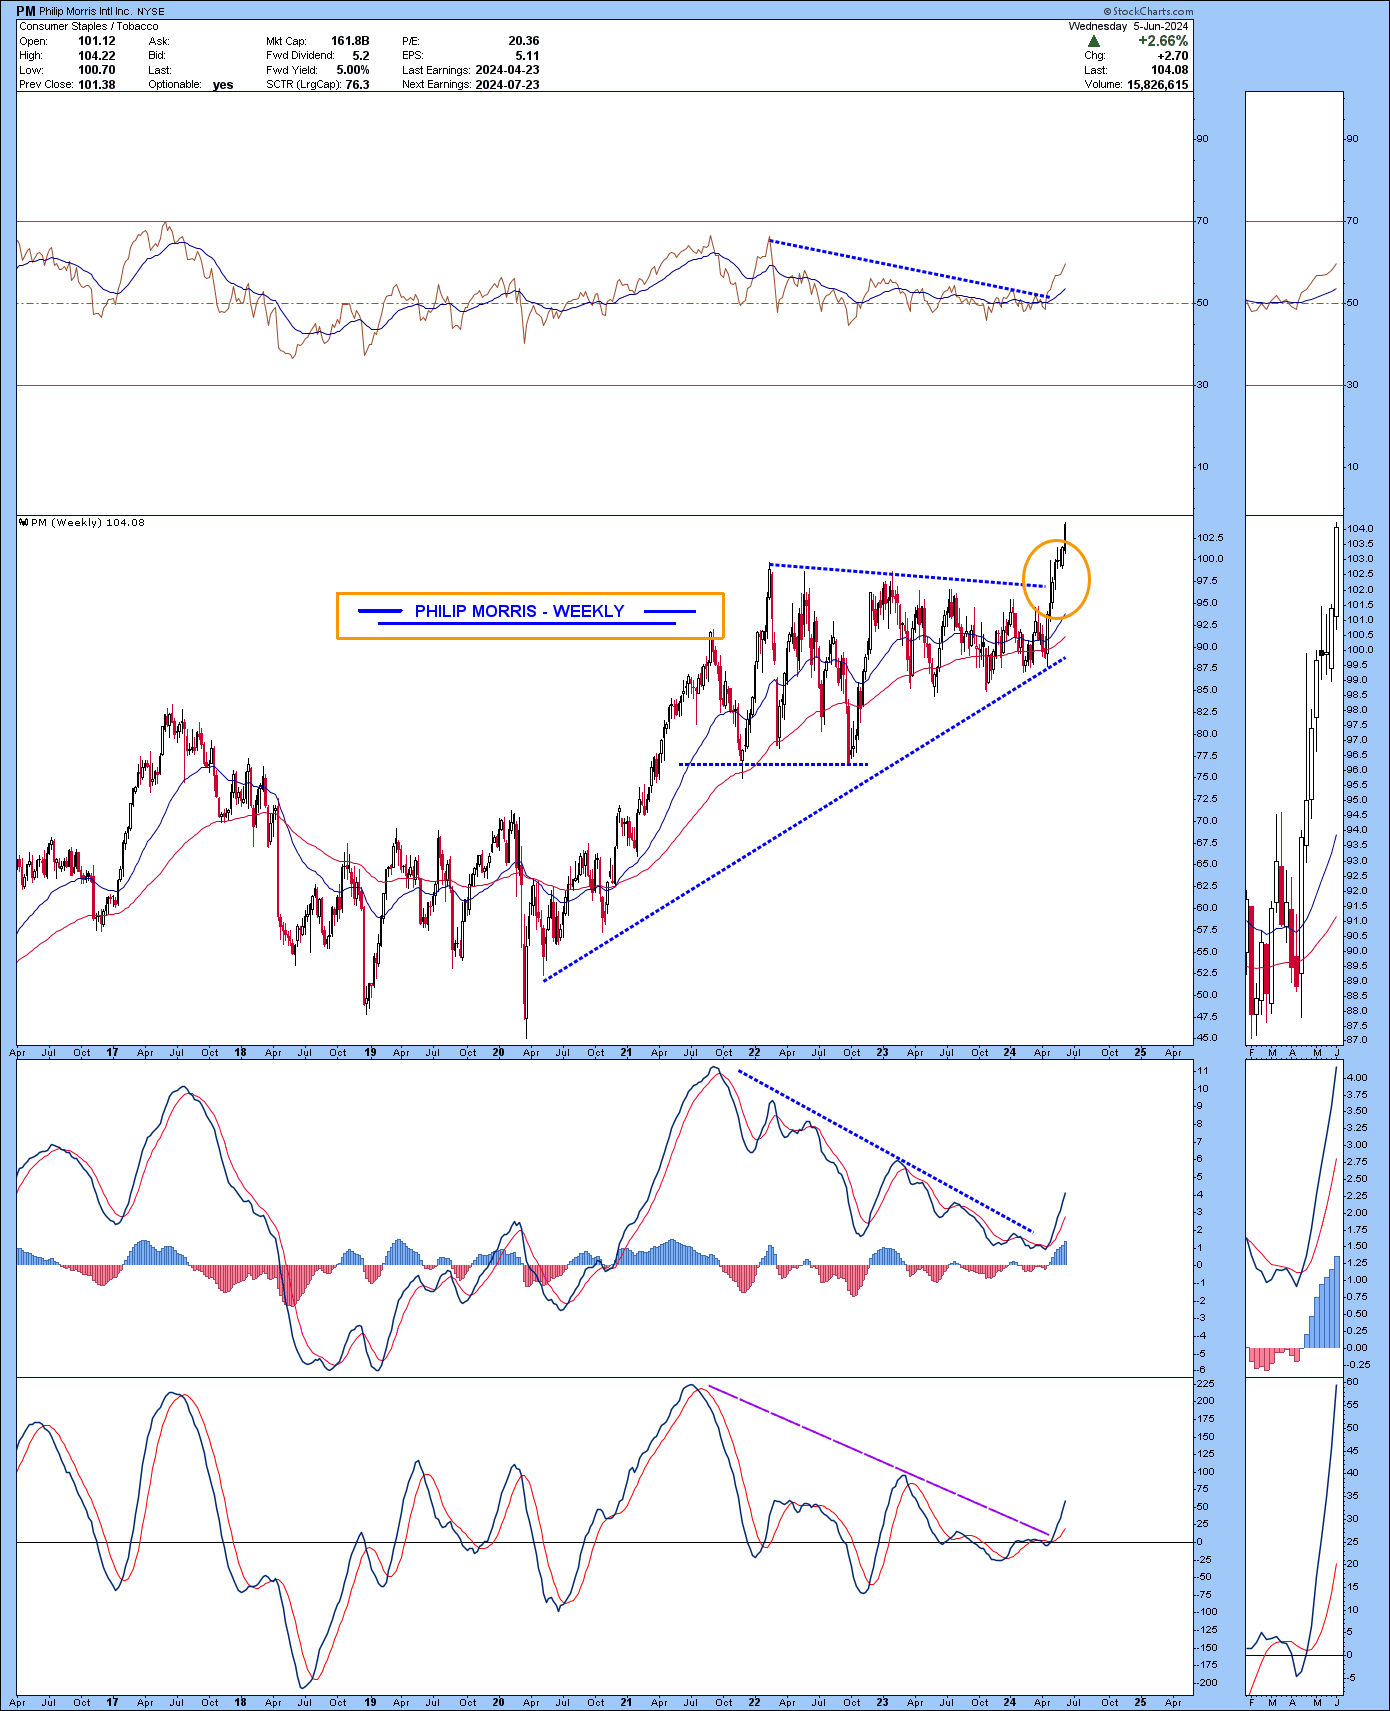
Task: Select the PHILIP MORRIS - WEEKLY annotation box
Action: click(x=529, y=615)
